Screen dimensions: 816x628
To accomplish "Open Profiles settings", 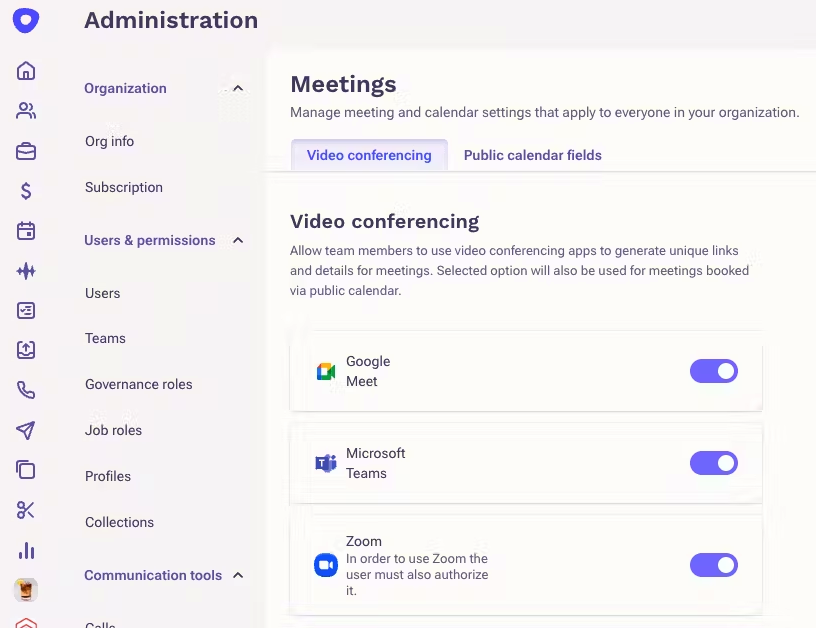I will click(x=108, y=476).
